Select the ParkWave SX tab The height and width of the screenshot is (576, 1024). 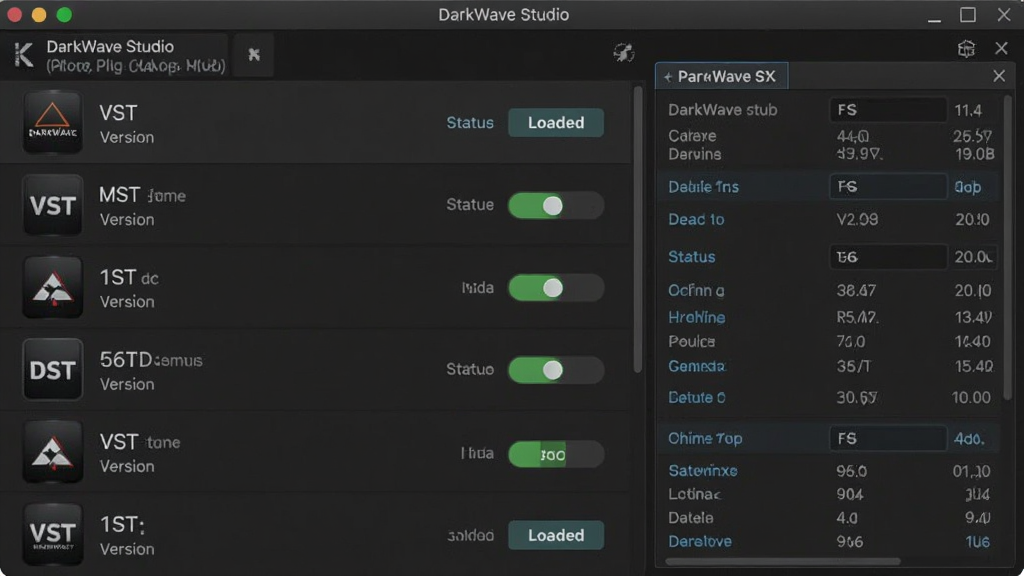point(722,76)
